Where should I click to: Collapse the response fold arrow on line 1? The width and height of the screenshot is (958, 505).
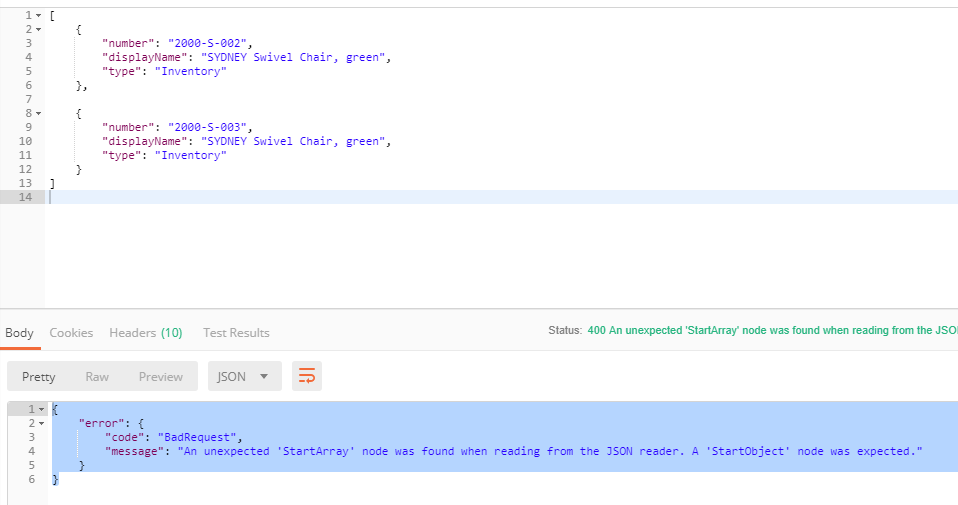pyautogui.click(x=42, y=409)
